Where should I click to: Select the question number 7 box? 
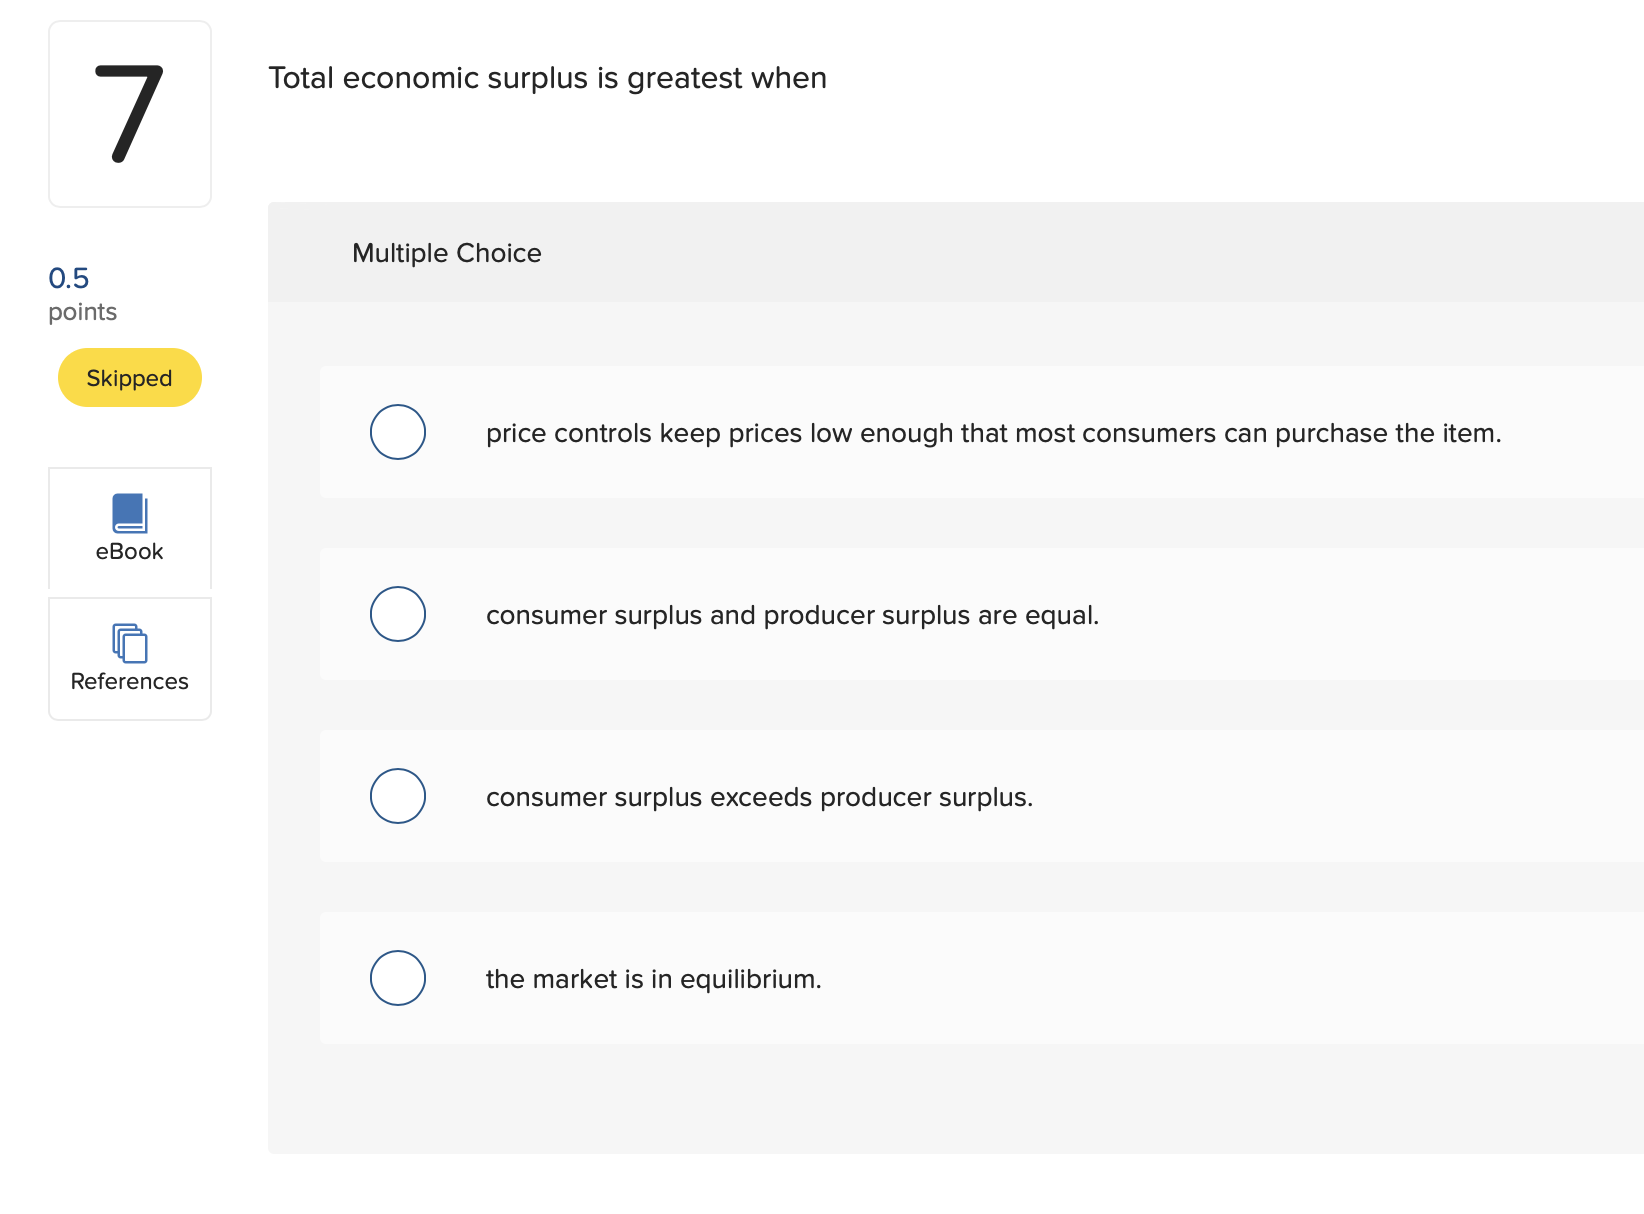tap(129, 113)
